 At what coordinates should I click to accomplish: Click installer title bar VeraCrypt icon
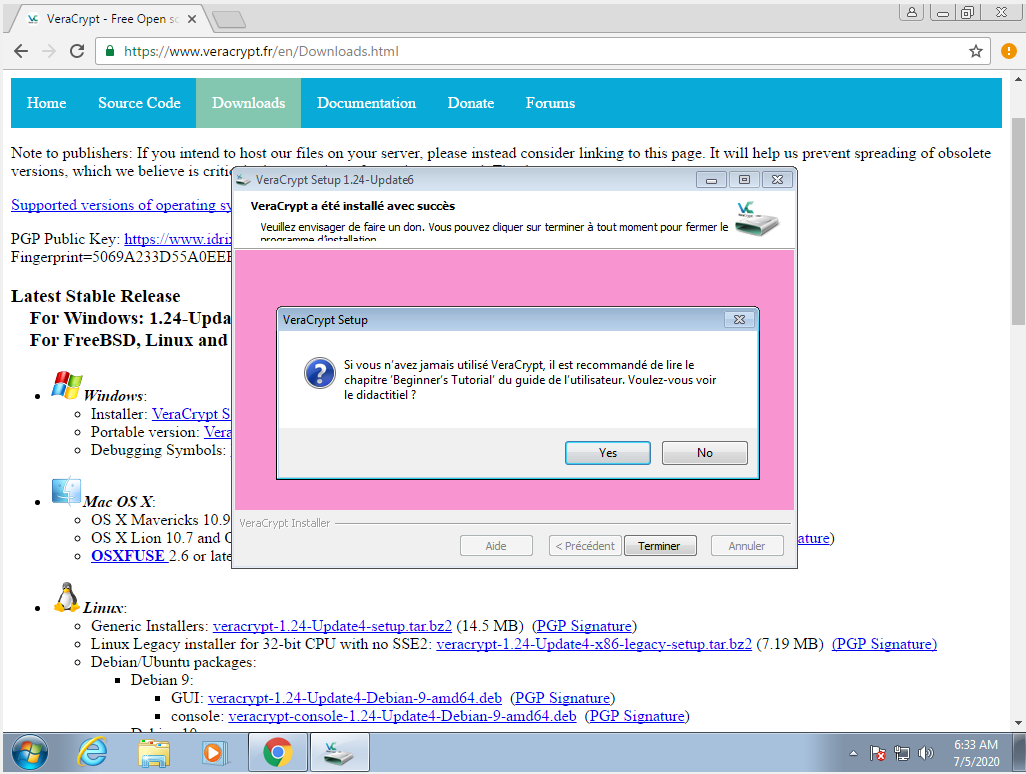(243, 180)
